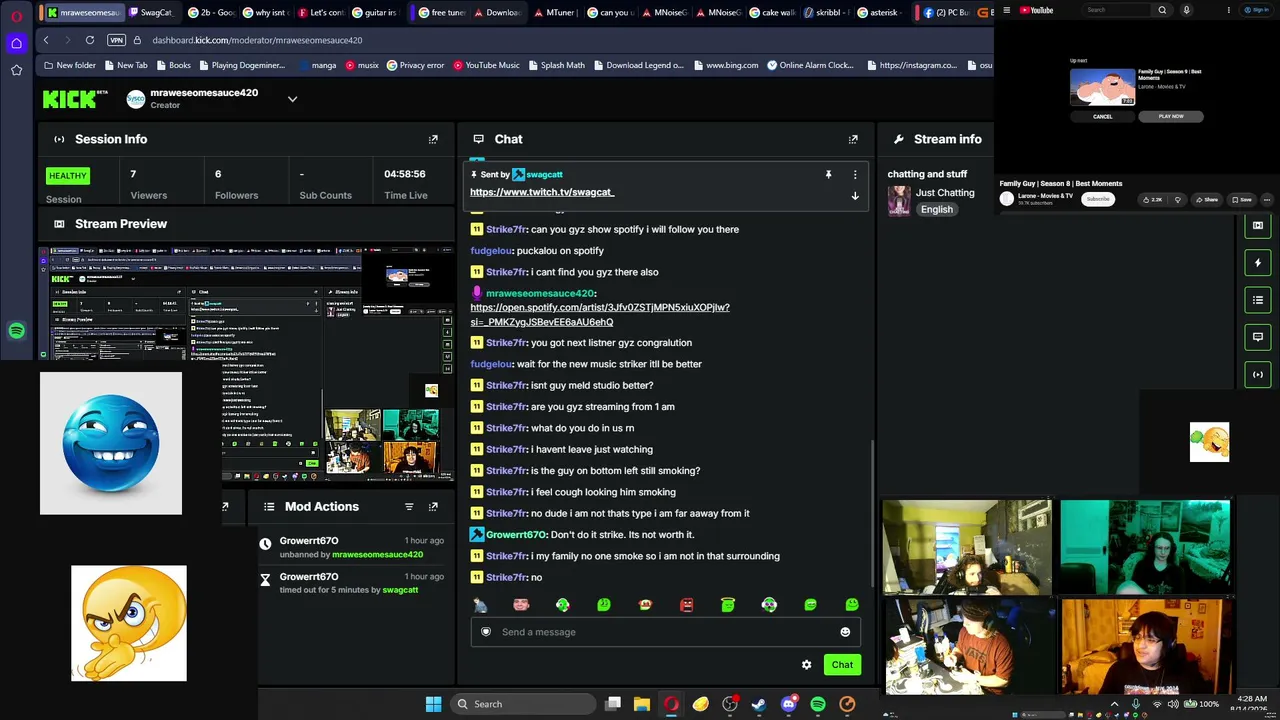The image size is (1280, 720).
Task: Open Discord from the taskbar
Action: [x=789, y=704]
